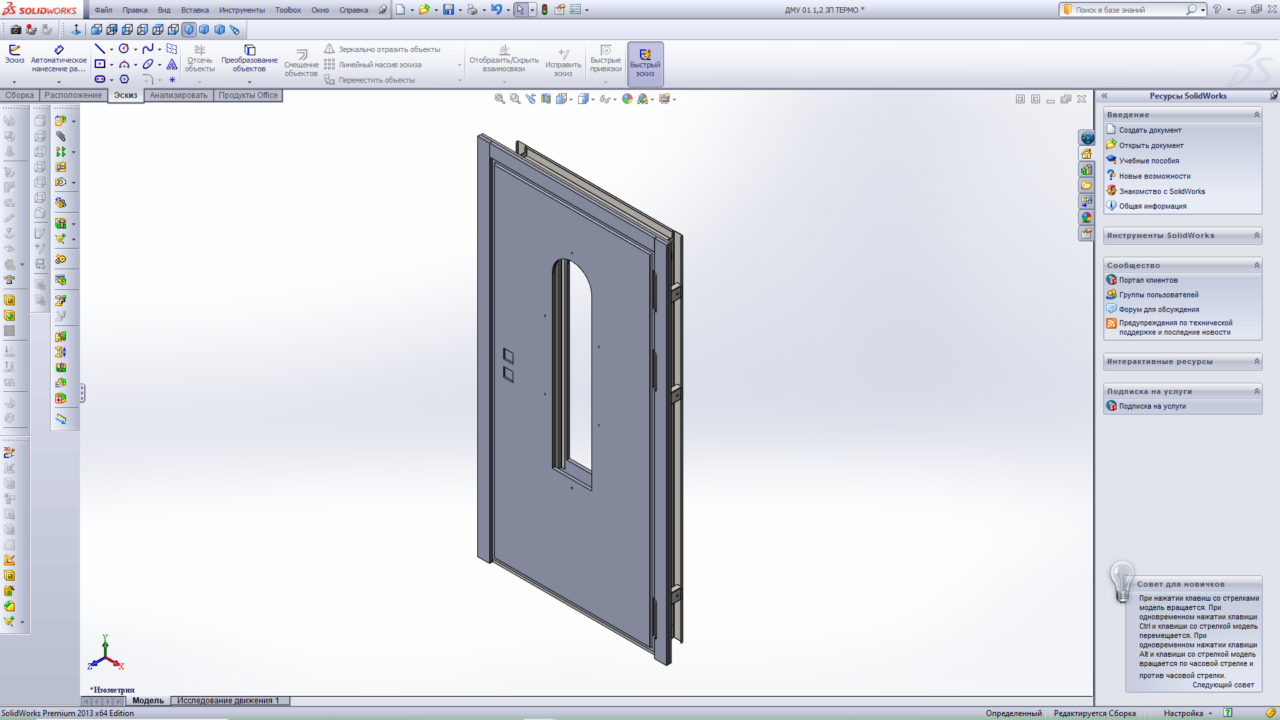Click Переместить объекты
Viewport: 1280px width, 720px height.
(369, 80)
